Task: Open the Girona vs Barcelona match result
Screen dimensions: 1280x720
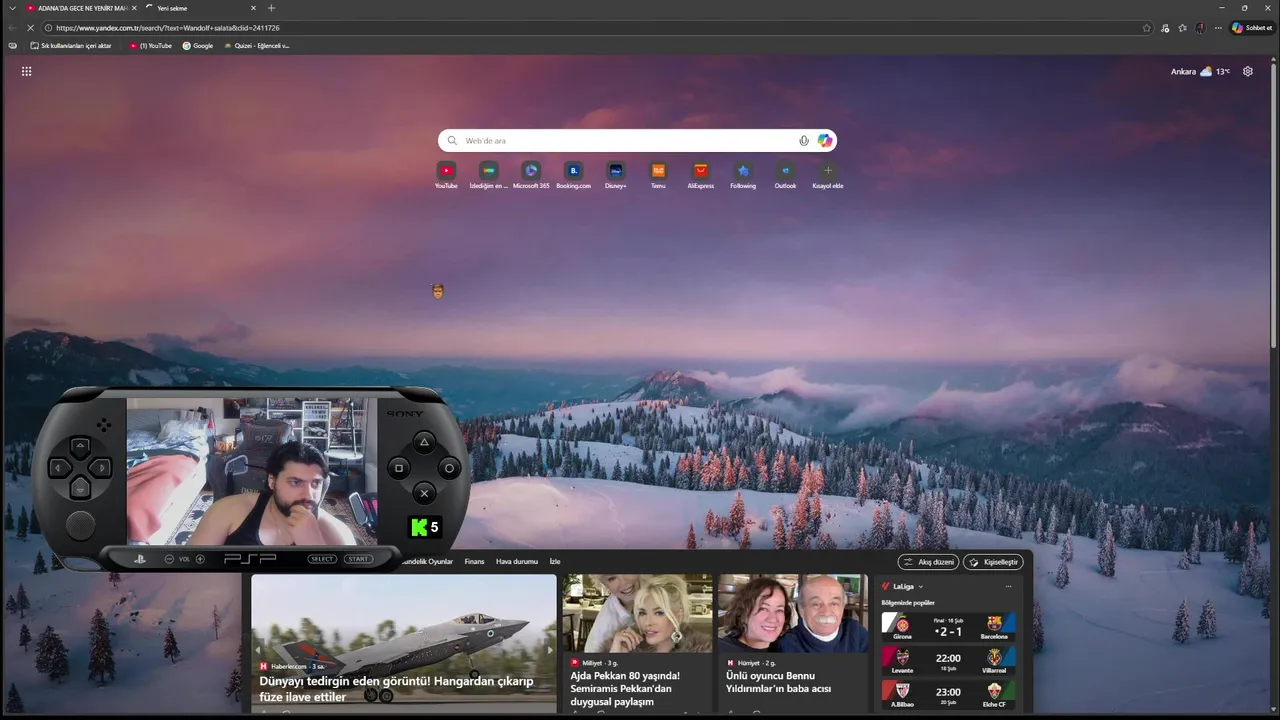Action: (948, 627)
